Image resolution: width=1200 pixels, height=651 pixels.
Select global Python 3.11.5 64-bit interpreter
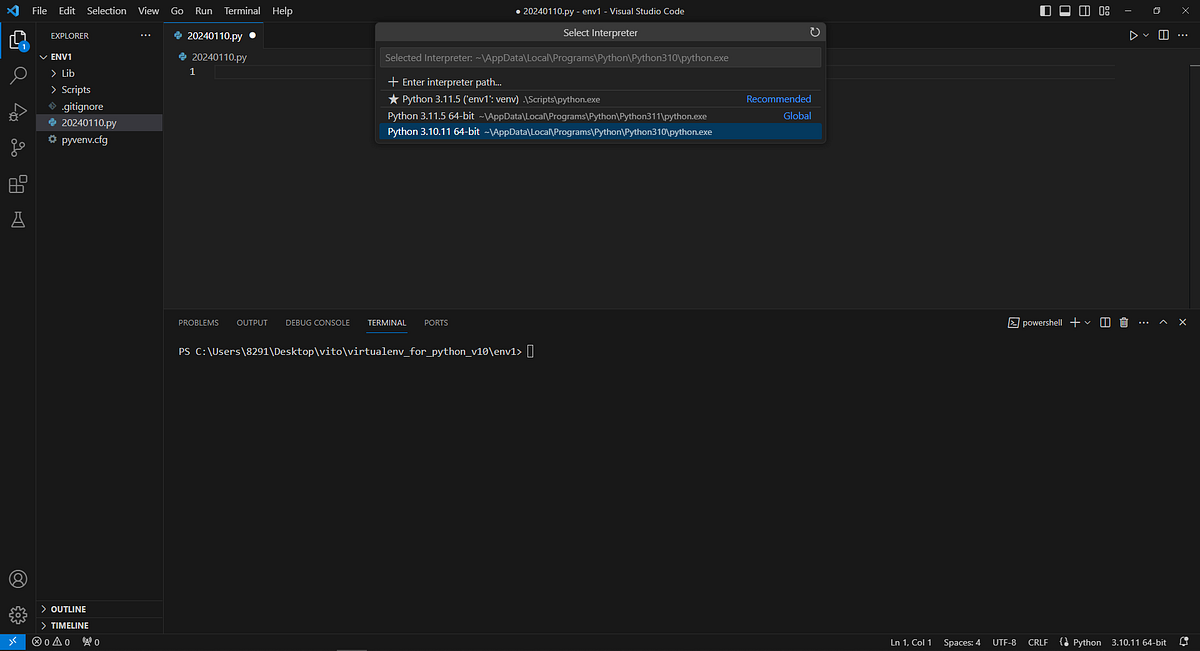600,116
